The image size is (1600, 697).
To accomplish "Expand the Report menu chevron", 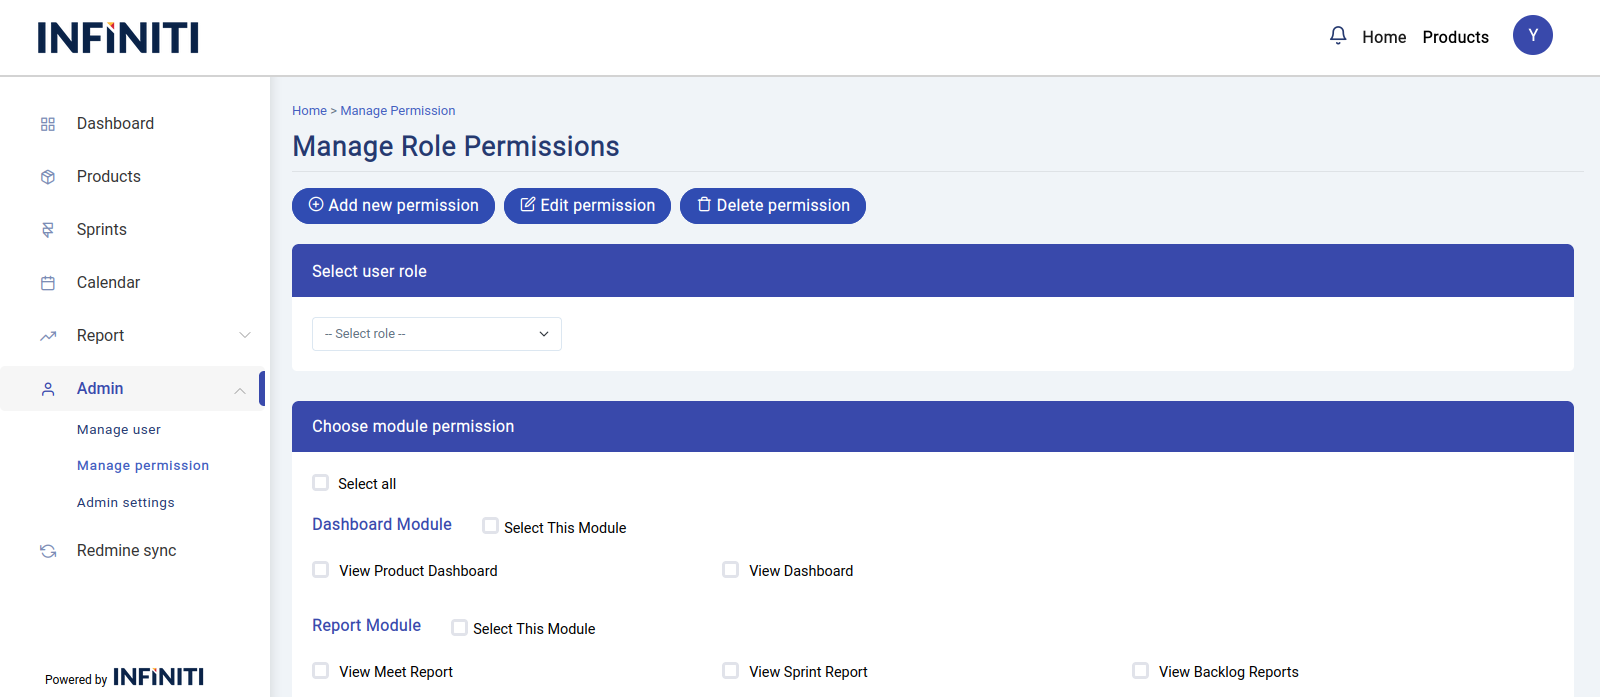I will pos(245,336).
